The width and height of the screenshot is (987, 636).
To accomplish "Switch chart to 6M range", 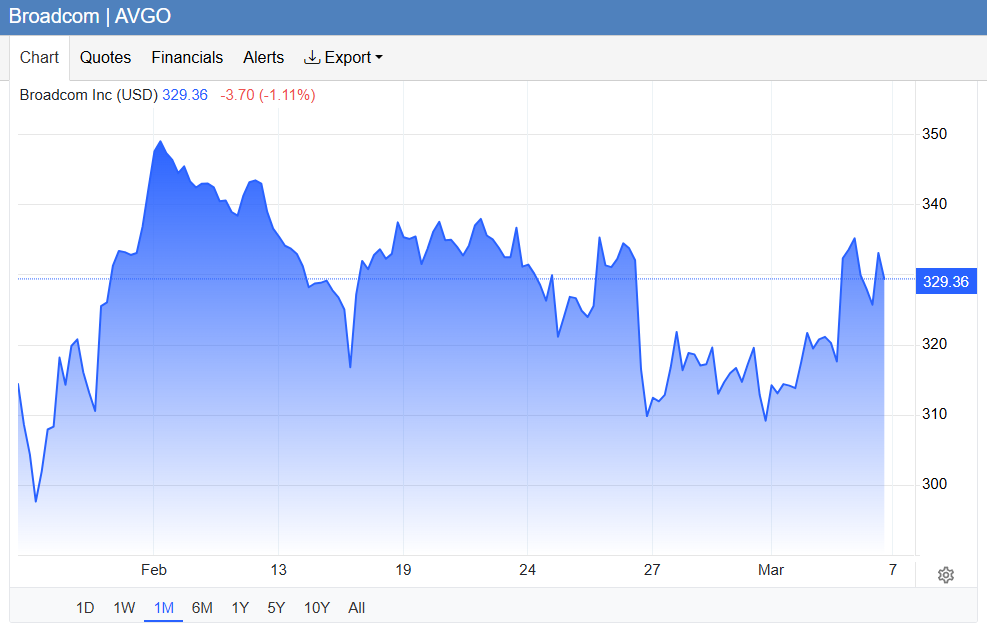I will (202, 607).
